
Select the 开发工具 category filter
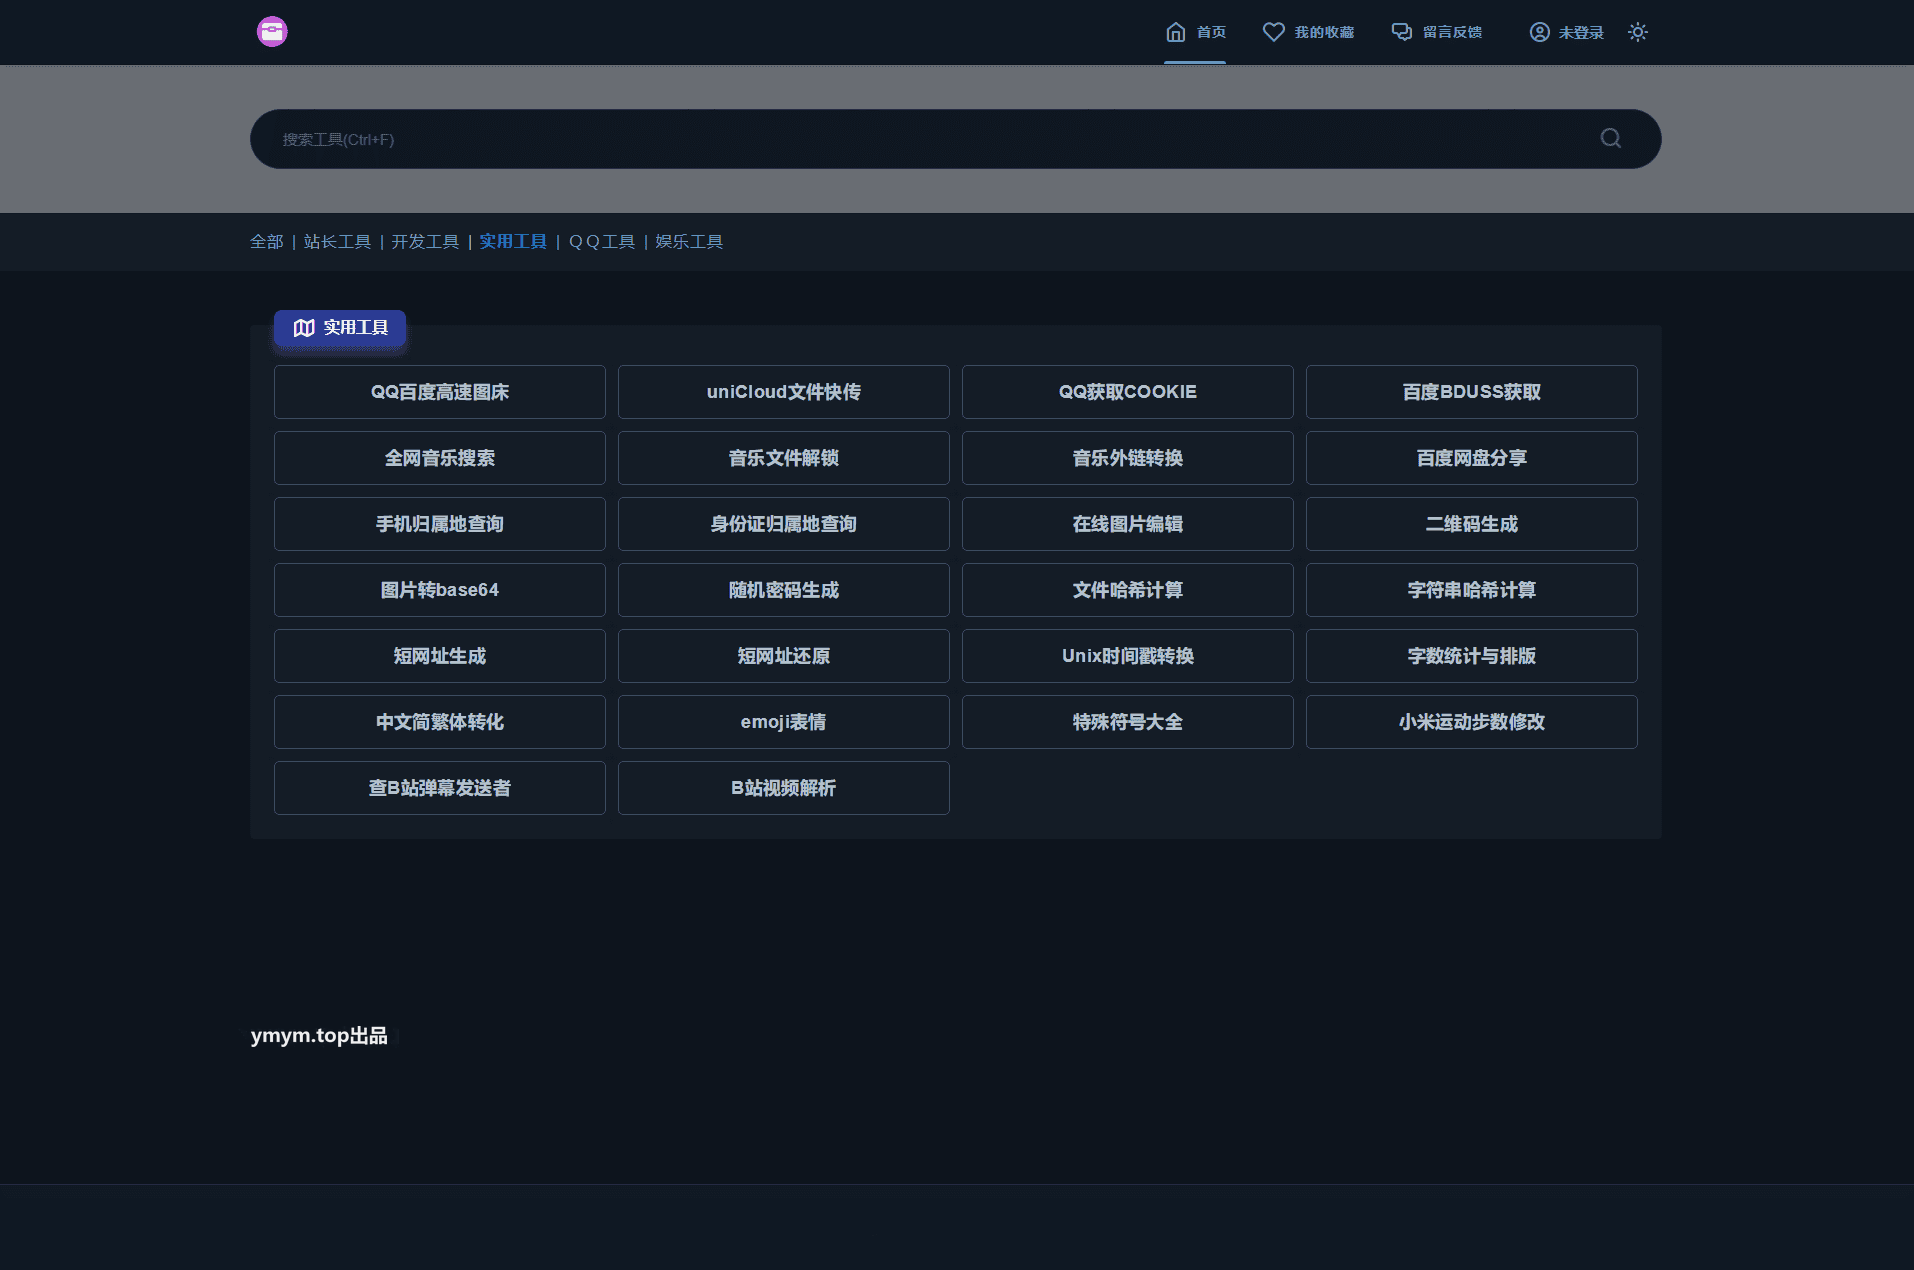pyautogui.click(x=425, y=242)
